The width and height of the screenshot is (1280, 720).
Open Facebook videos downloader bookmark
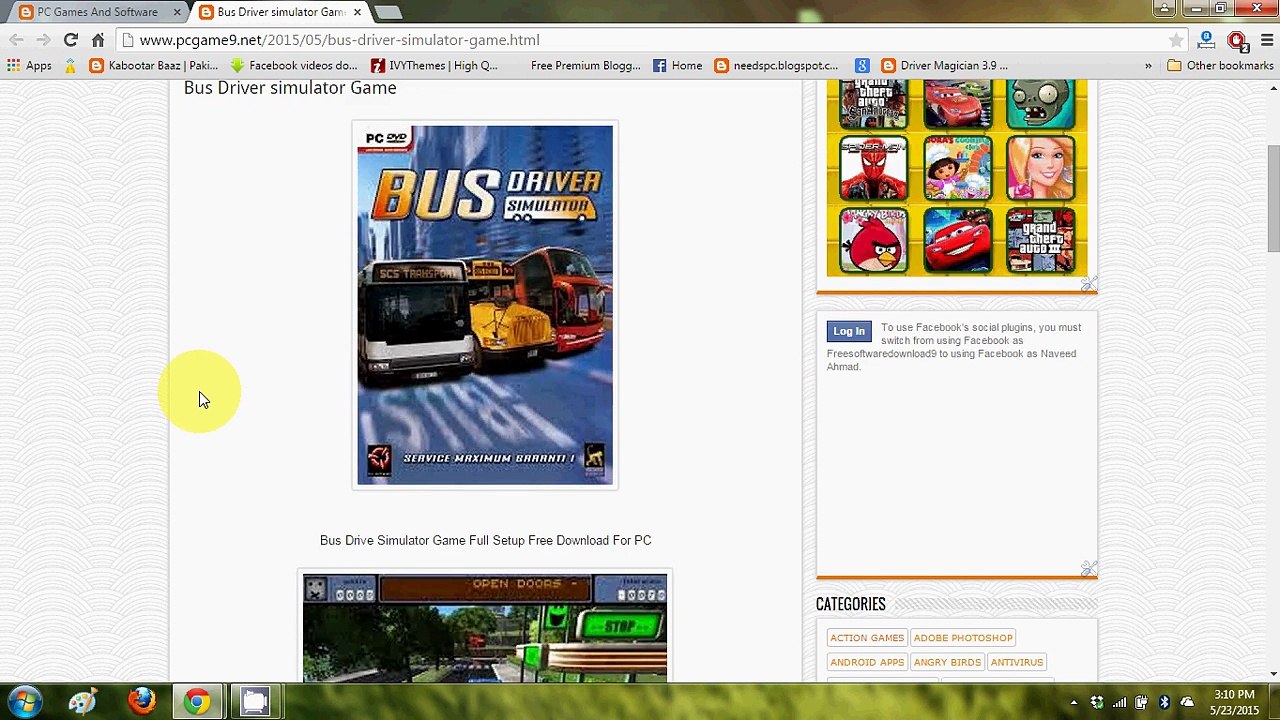[293, 66]
